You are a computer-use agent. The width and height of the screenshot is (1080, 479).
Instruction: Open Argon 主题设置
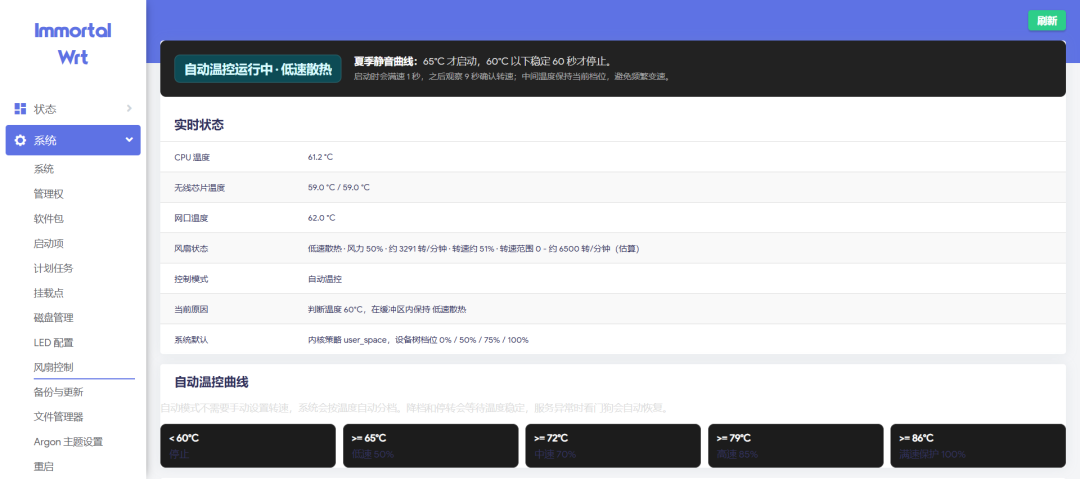tap(68, 442)
